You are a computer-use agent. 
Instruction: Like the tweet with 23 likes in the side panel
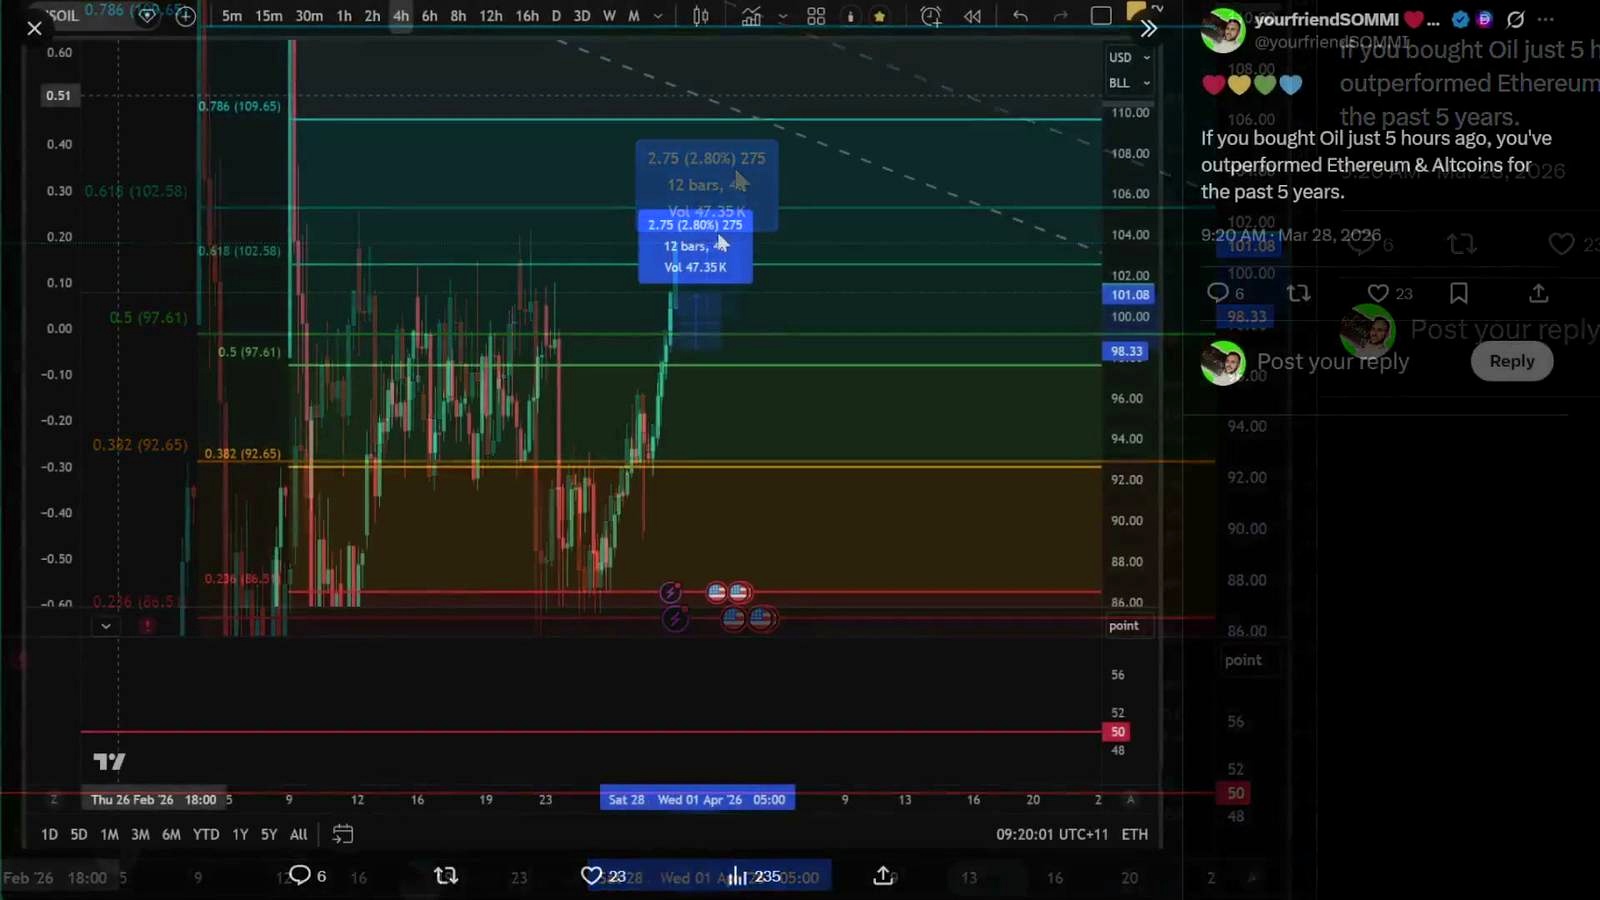click(x=1378, y=293)
